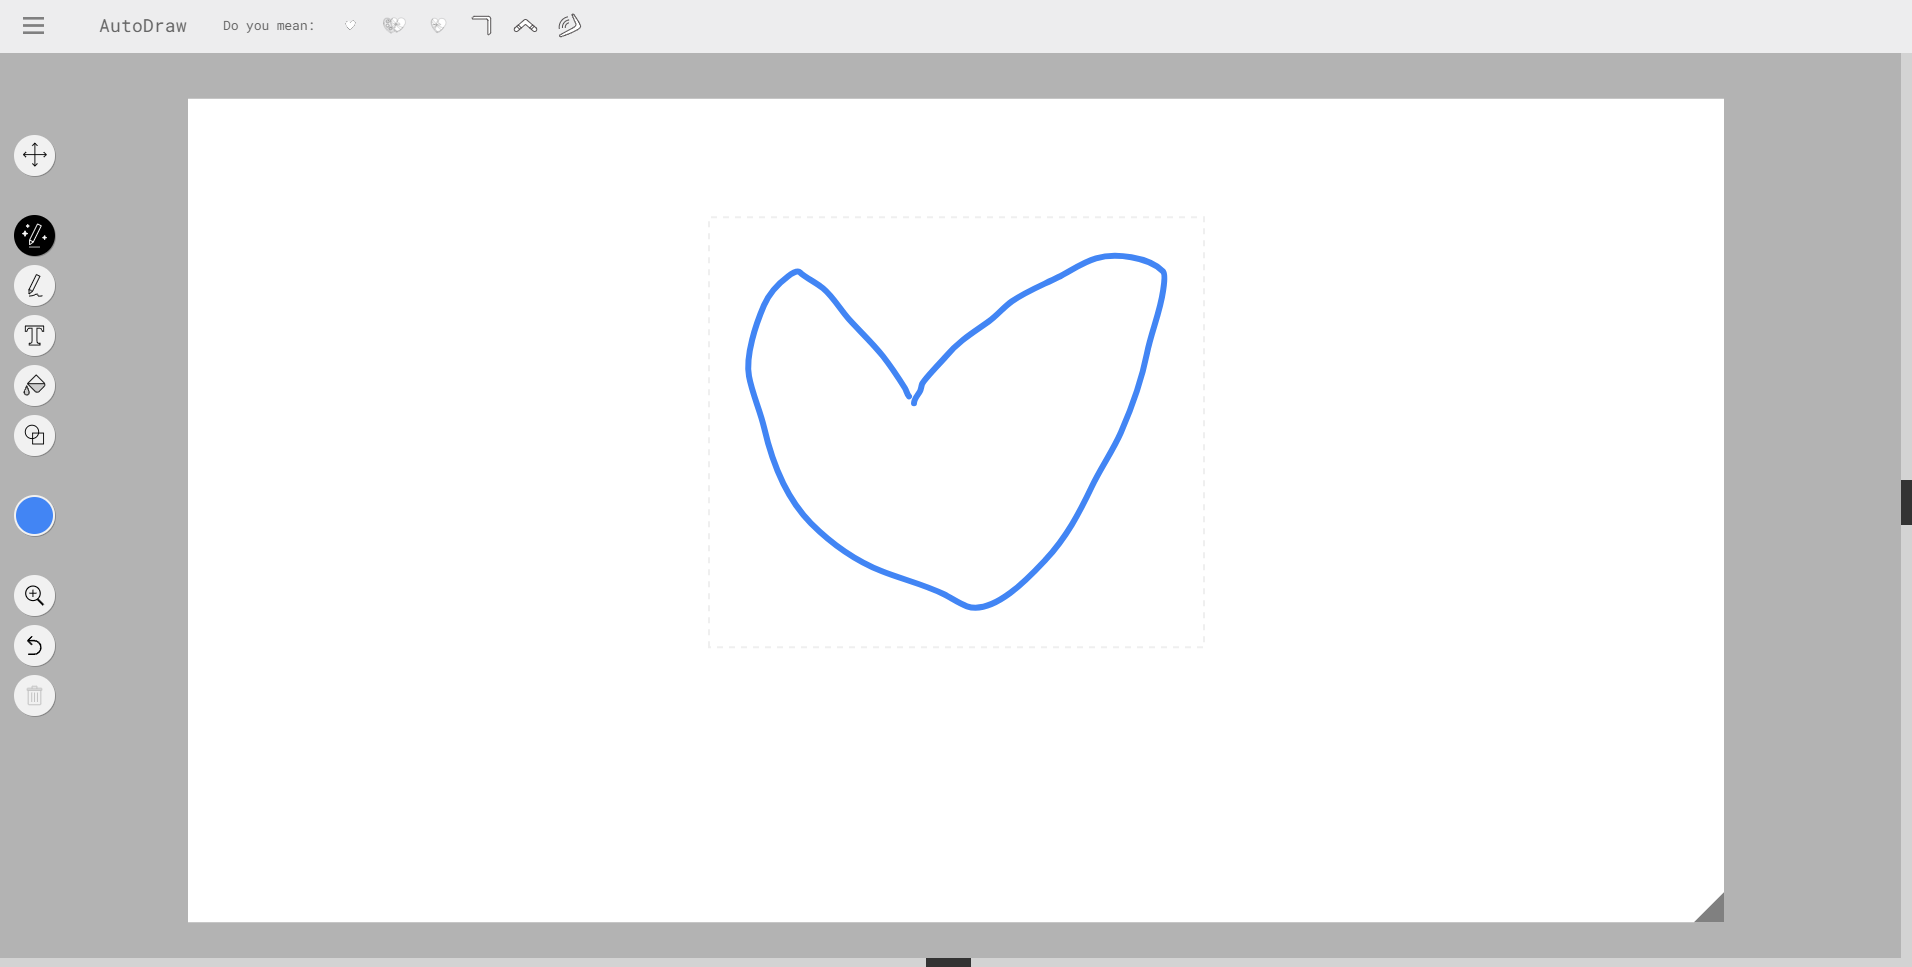
Task: Select the Shape tool
Action: (34, 435)
